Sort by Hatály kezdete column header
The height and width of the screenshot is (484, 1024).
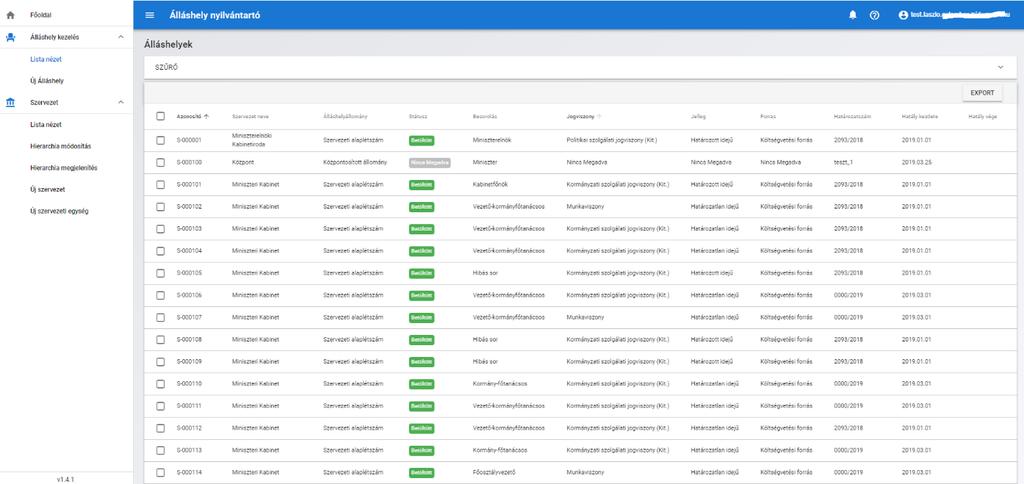[920, 116]
